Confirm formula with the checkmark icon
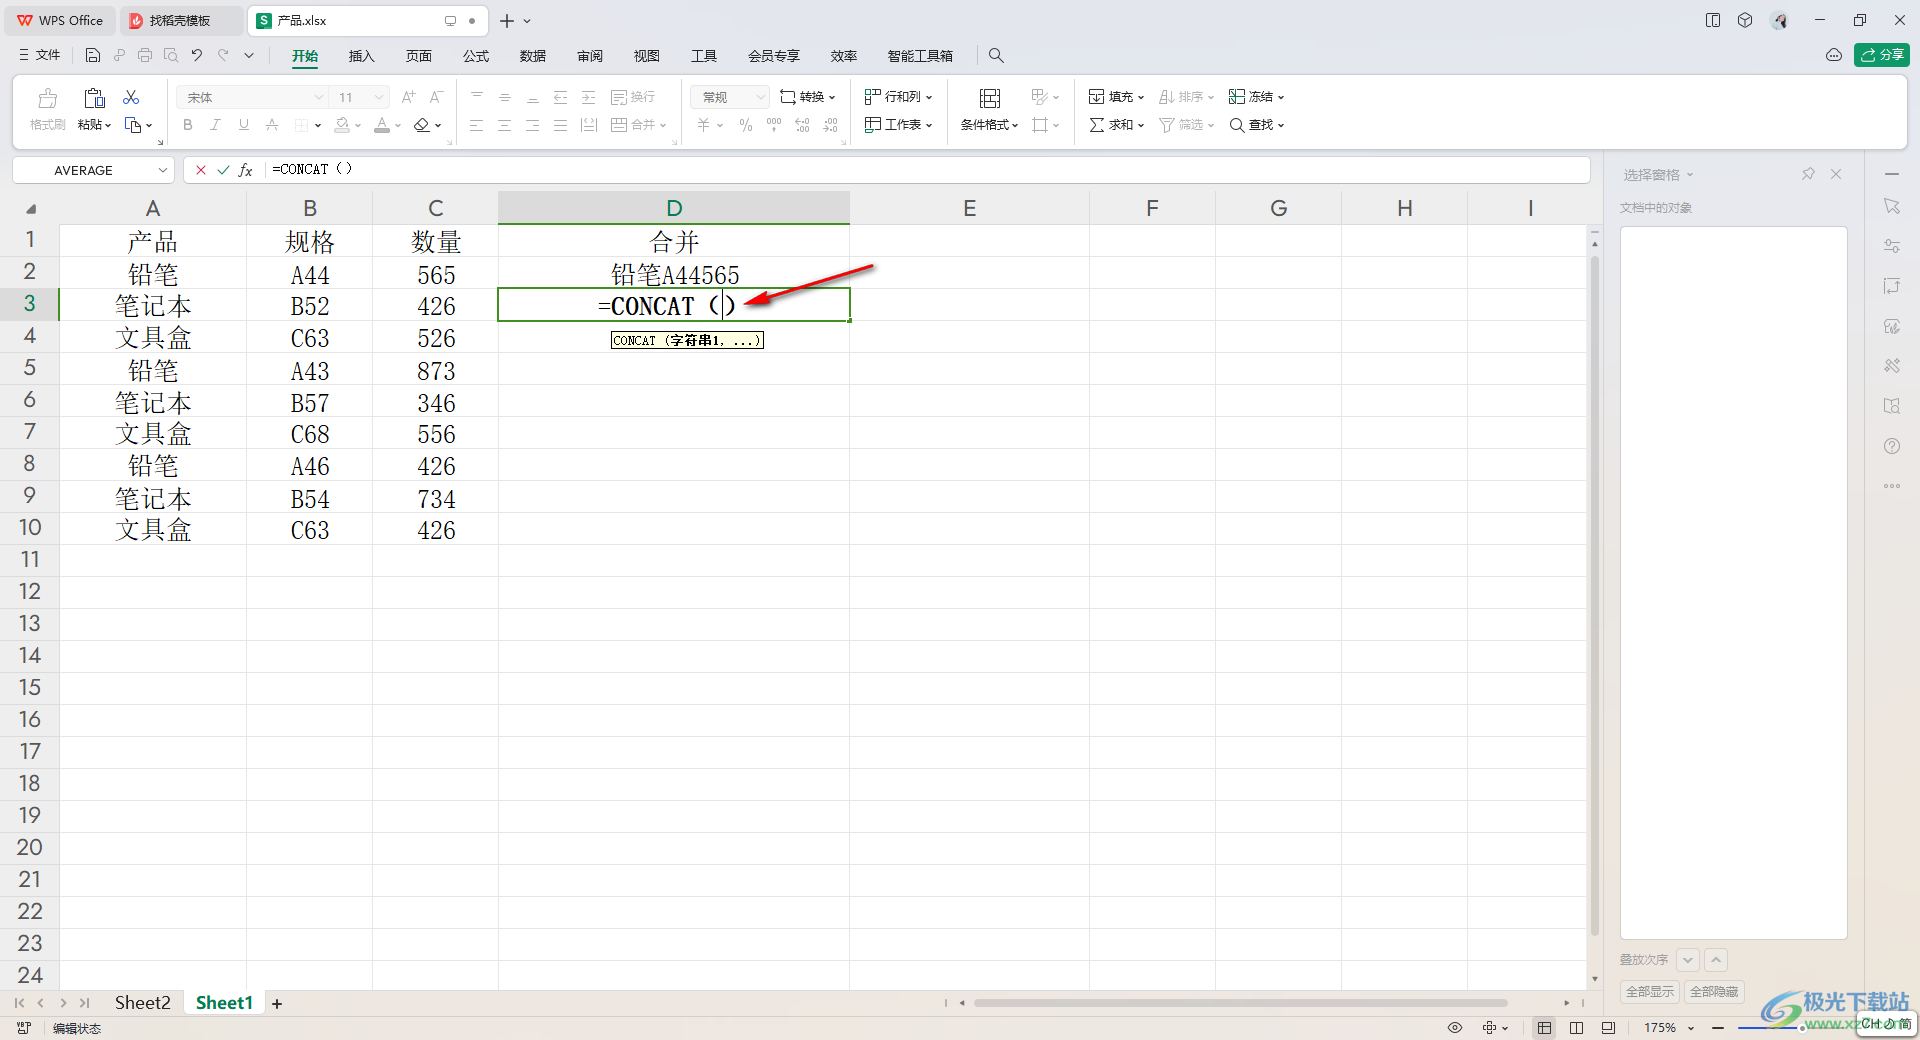The image size is (1920, 1040). (x=223, y=170)
